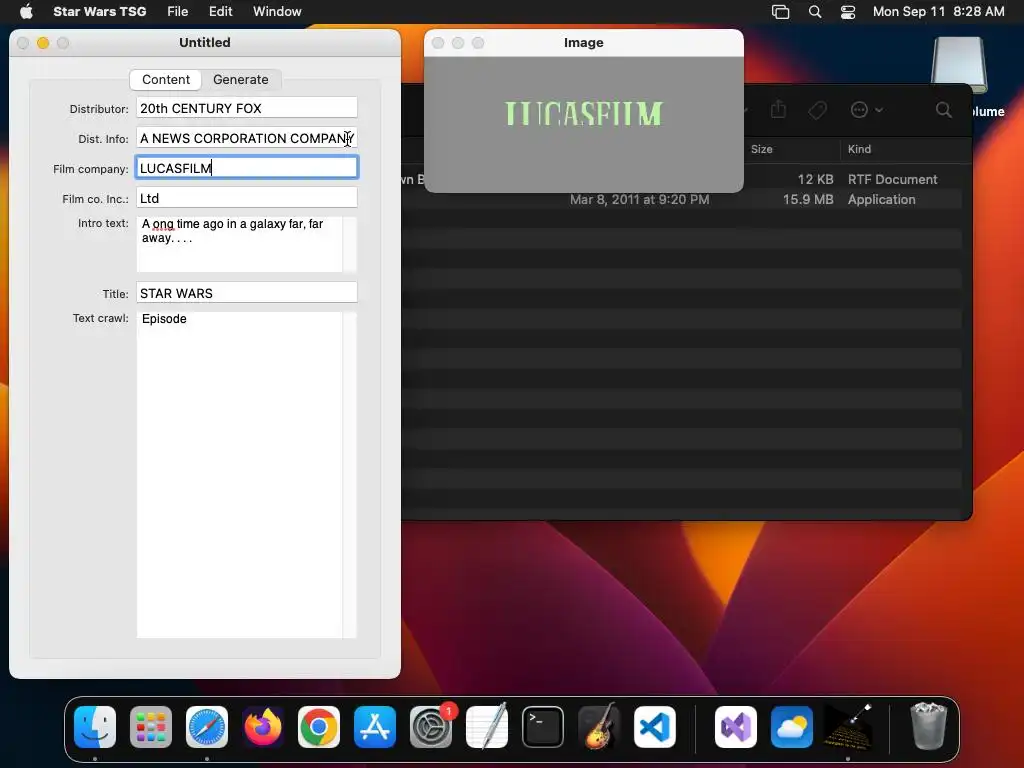This screenshot has height=768, width=1024.
Task: Click the Film company field with LUCASFILM
Action: (x=247, y=168)
